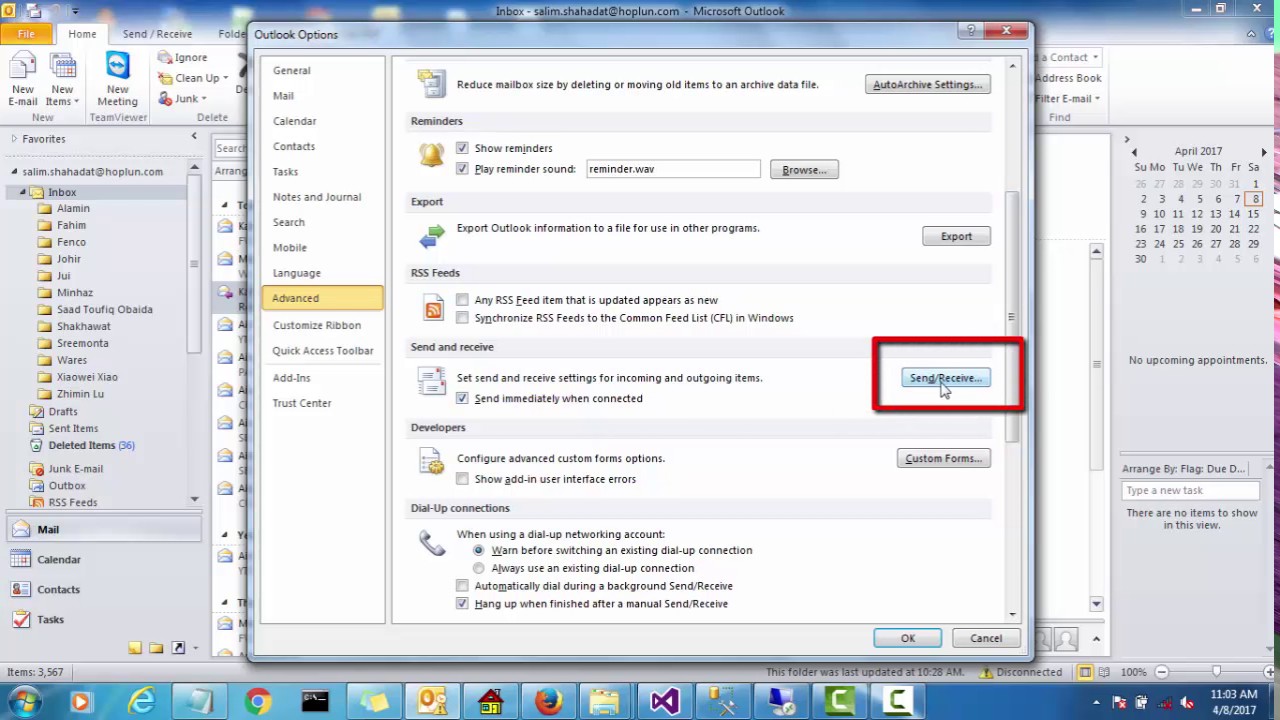Open the New Items dropdown arrow
Viewport: 1280px width, 720px height.
tap(76, 102)
